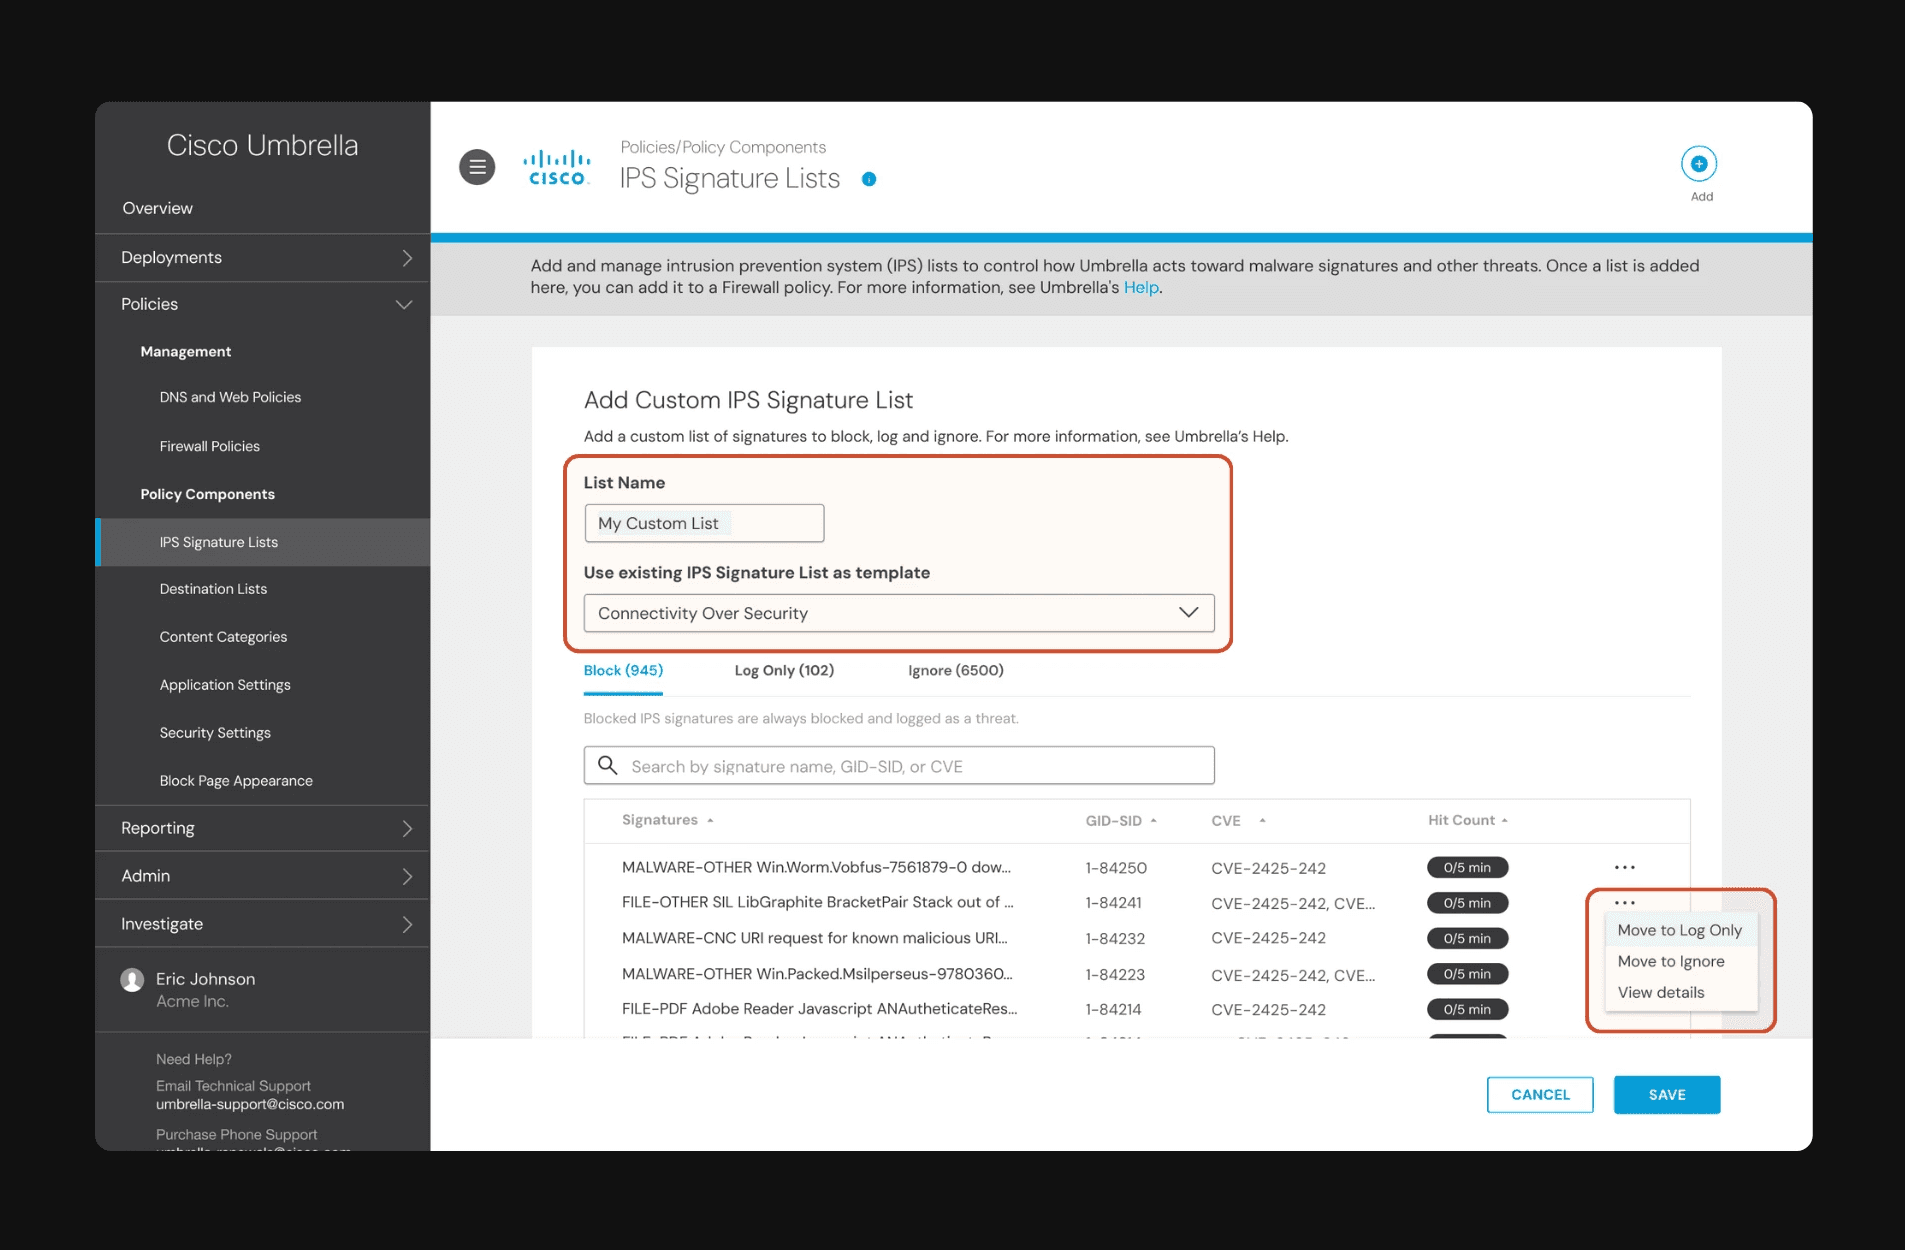Screen dimensions: 1905x1250
Task: Sort by GID-SID column arrow
Action: (1154, 820)
